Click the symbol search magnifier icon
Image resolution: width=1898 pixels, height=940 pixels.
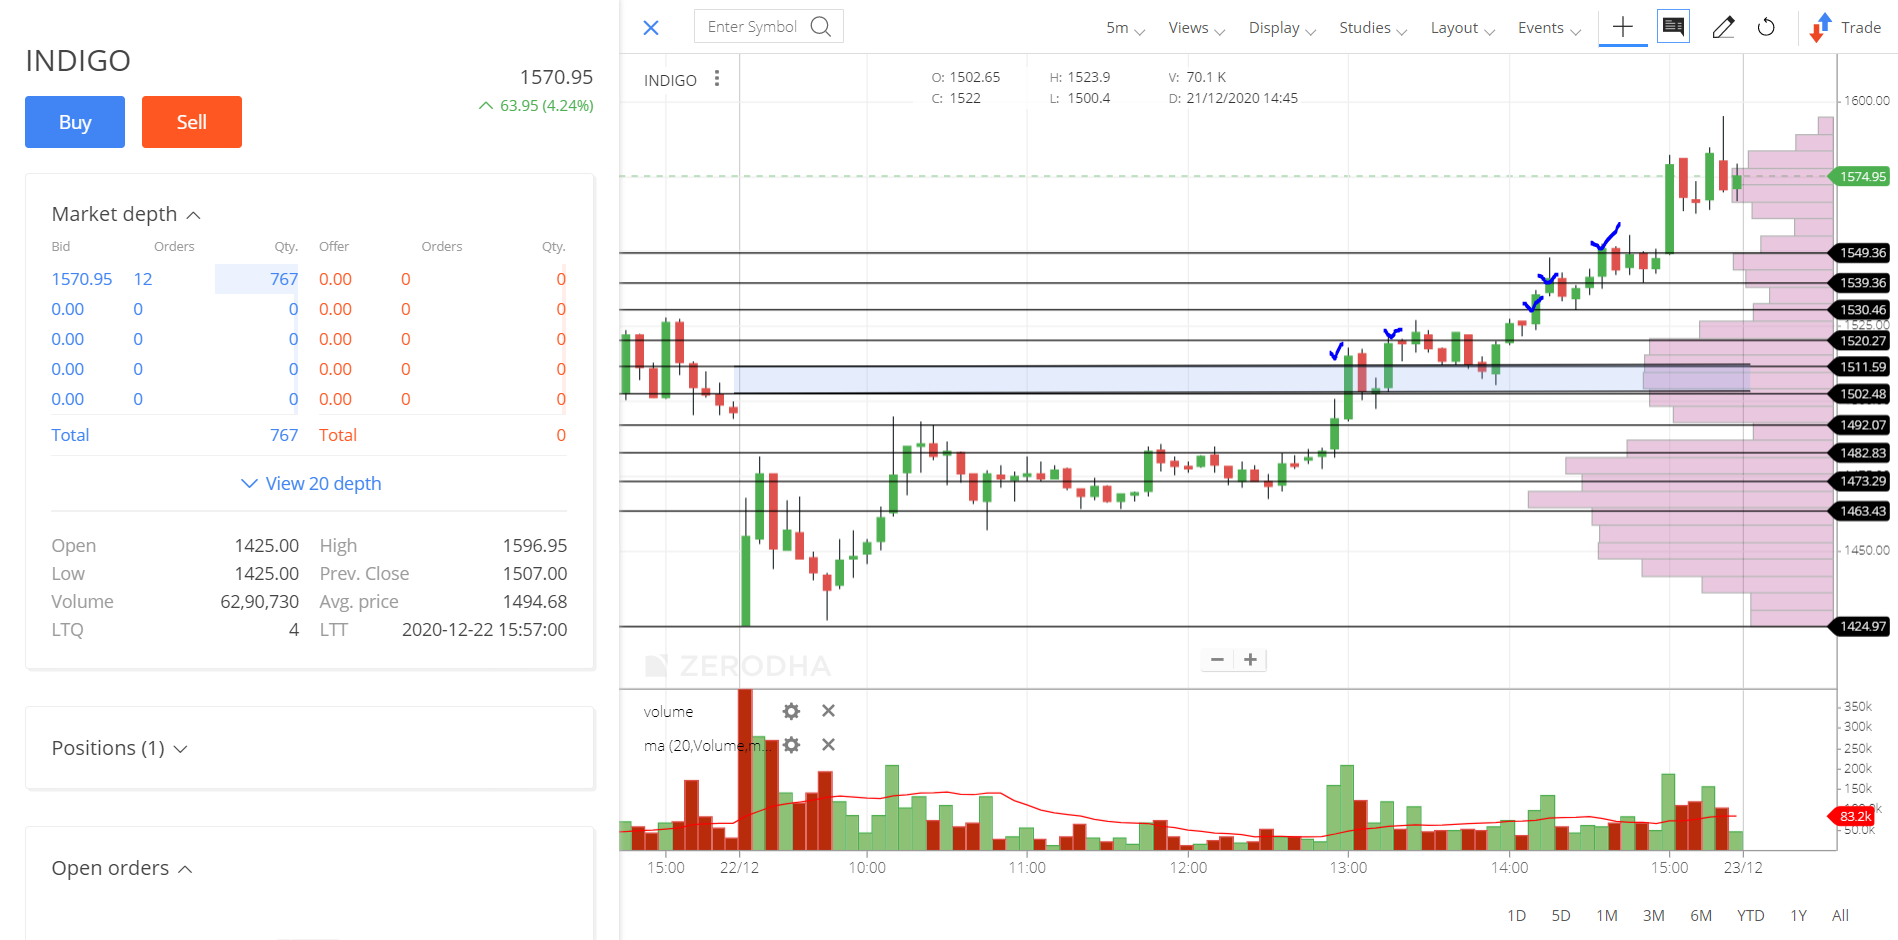click(821, 27)
